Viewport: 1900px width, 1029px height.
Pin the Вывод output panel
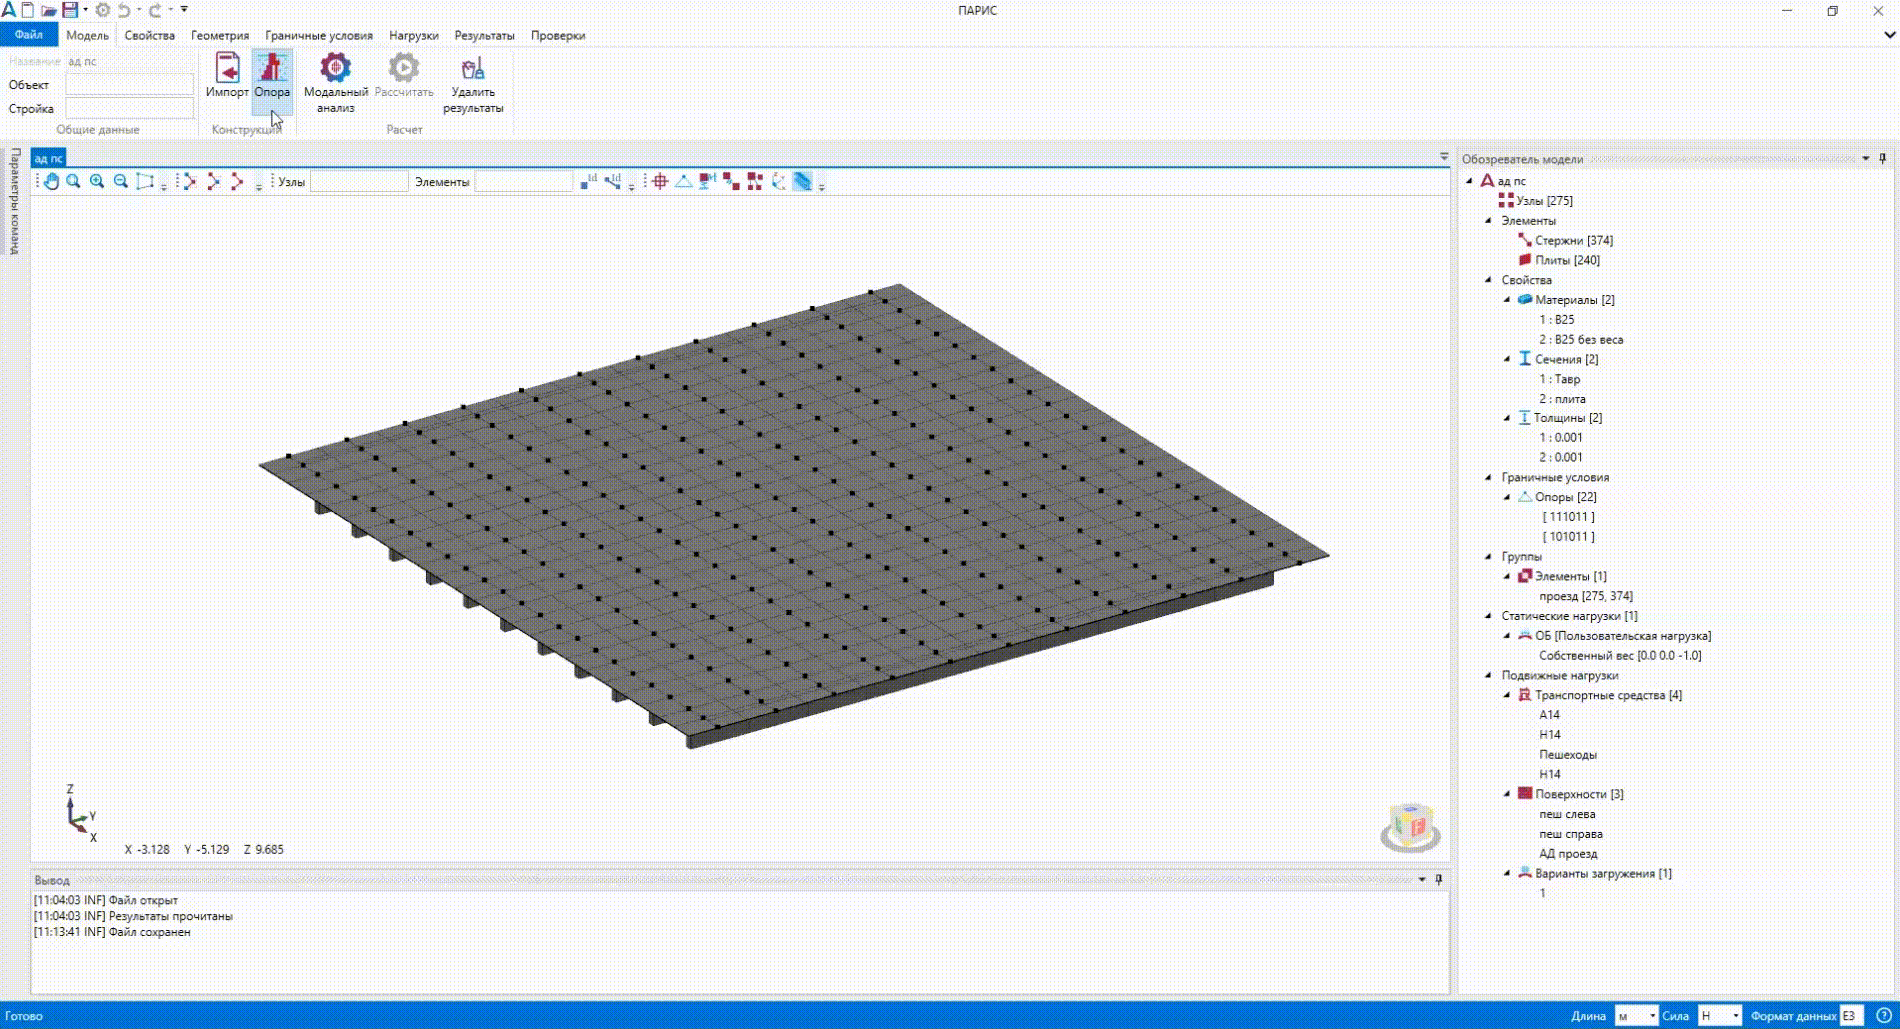coord(1439,880)
